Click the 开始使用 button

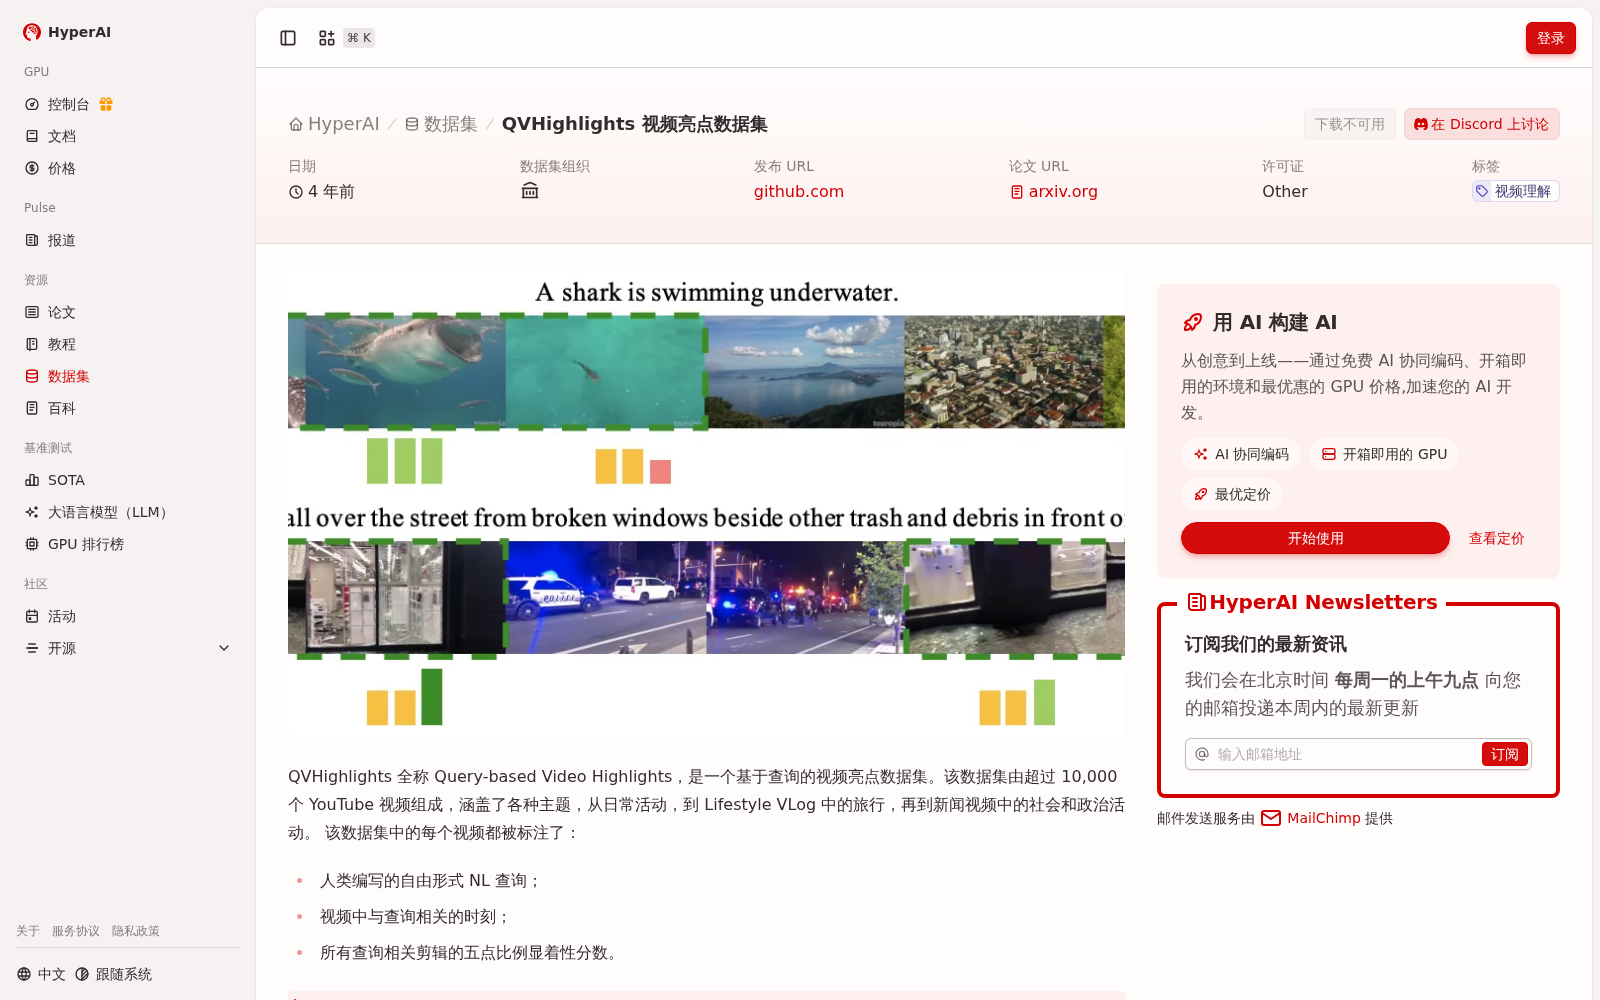1315,538
